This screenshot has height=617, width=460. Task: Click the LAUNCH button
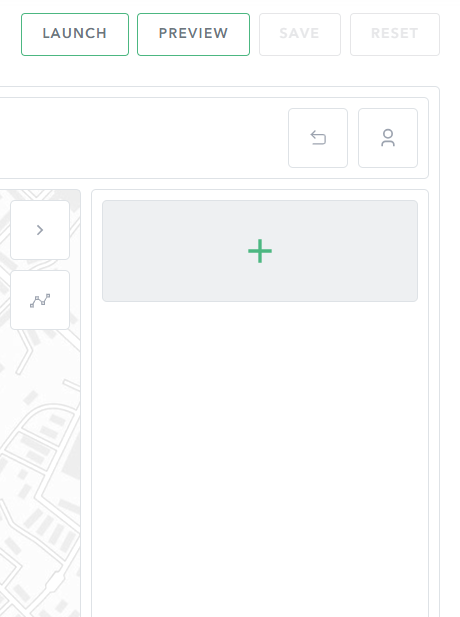75,34
